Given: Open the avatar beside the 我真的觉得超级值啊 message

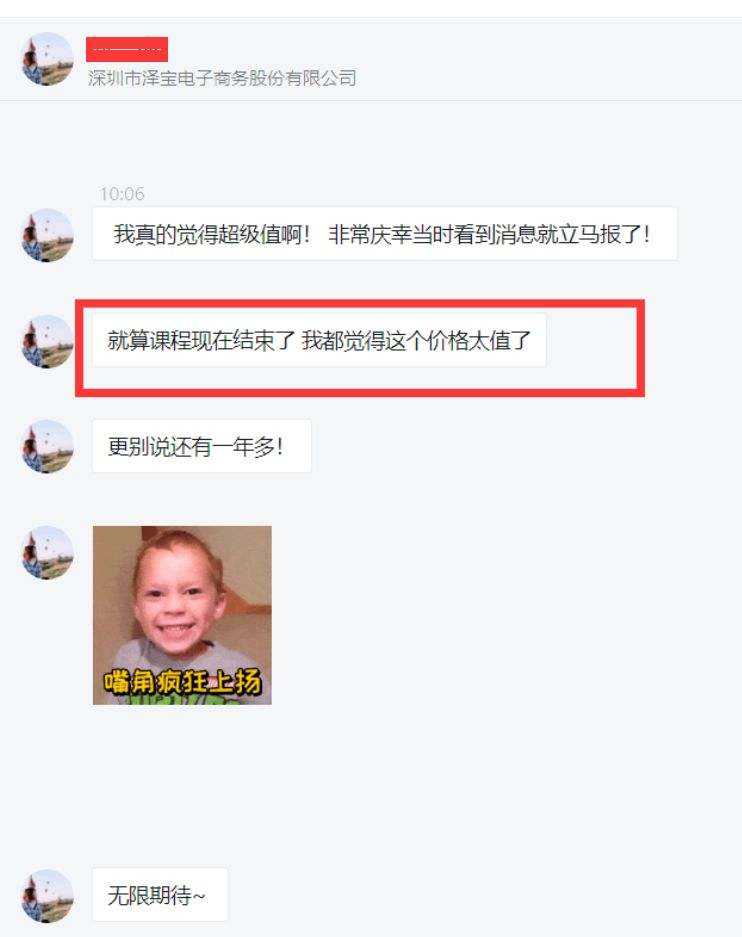Looking at the screenshot, I should pos(47,235).
